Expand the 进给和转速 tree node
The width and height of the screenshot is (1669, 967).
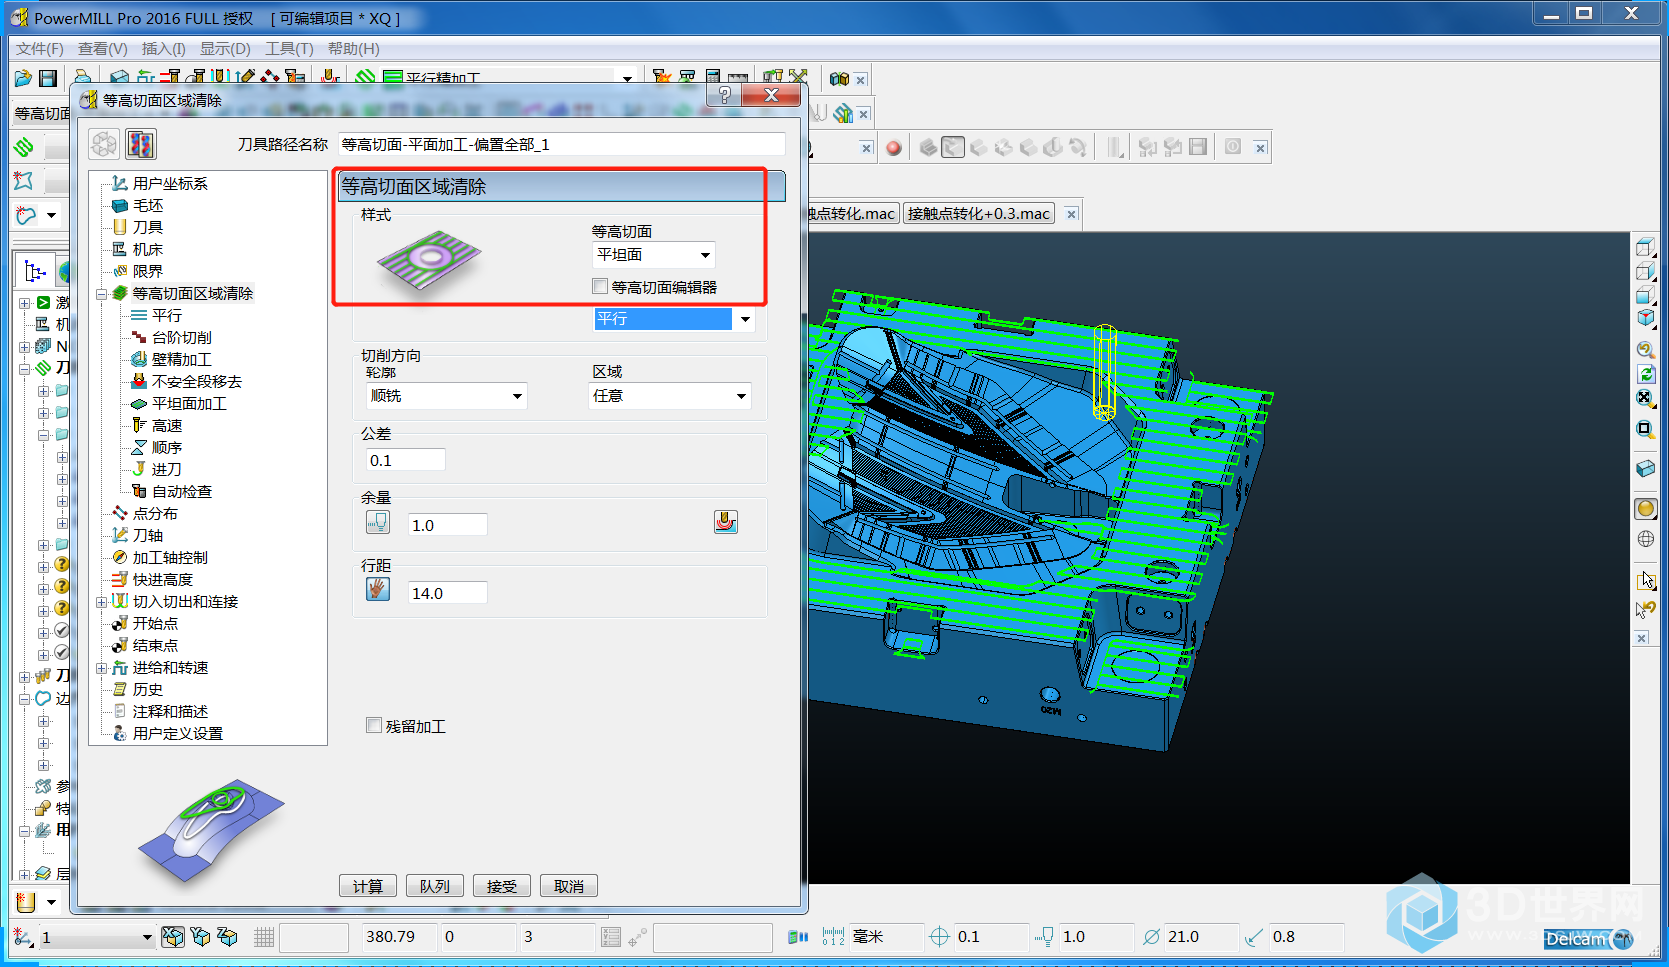101,668
